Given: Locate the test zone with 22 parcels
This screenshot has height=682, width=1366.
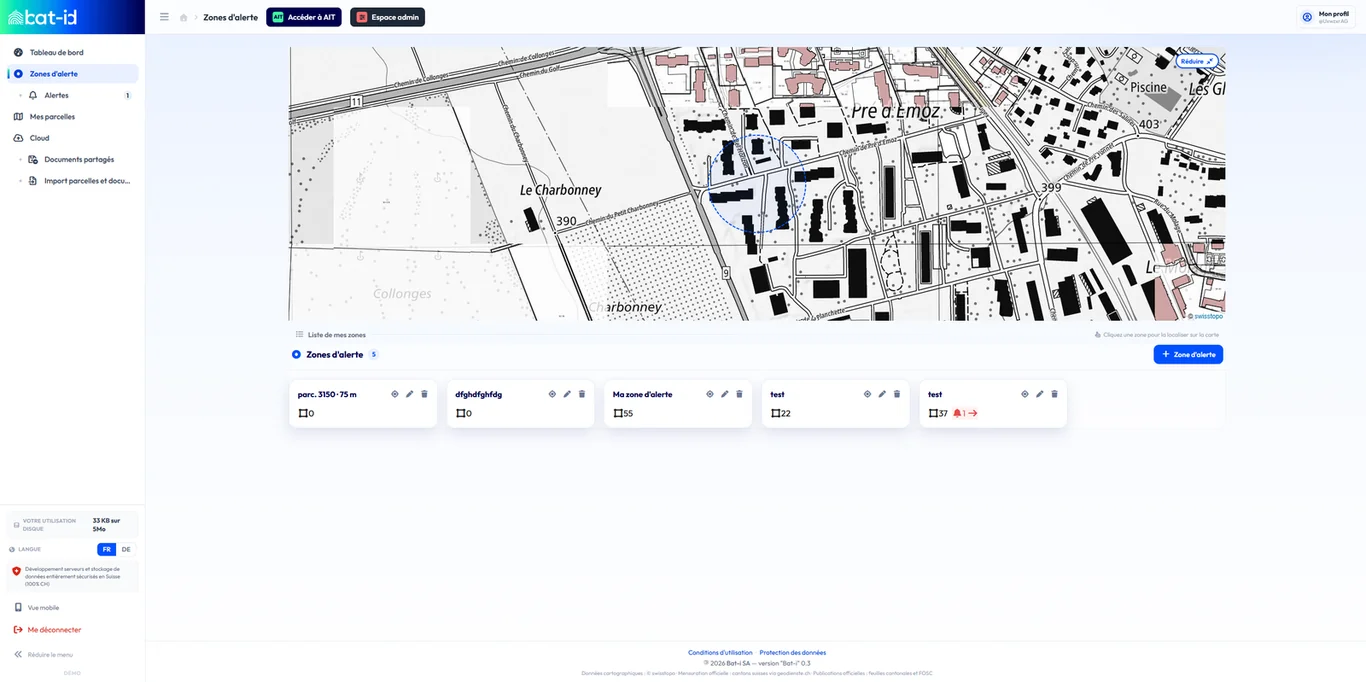Looking at the screenshot, I should click(x=867, y=394).
